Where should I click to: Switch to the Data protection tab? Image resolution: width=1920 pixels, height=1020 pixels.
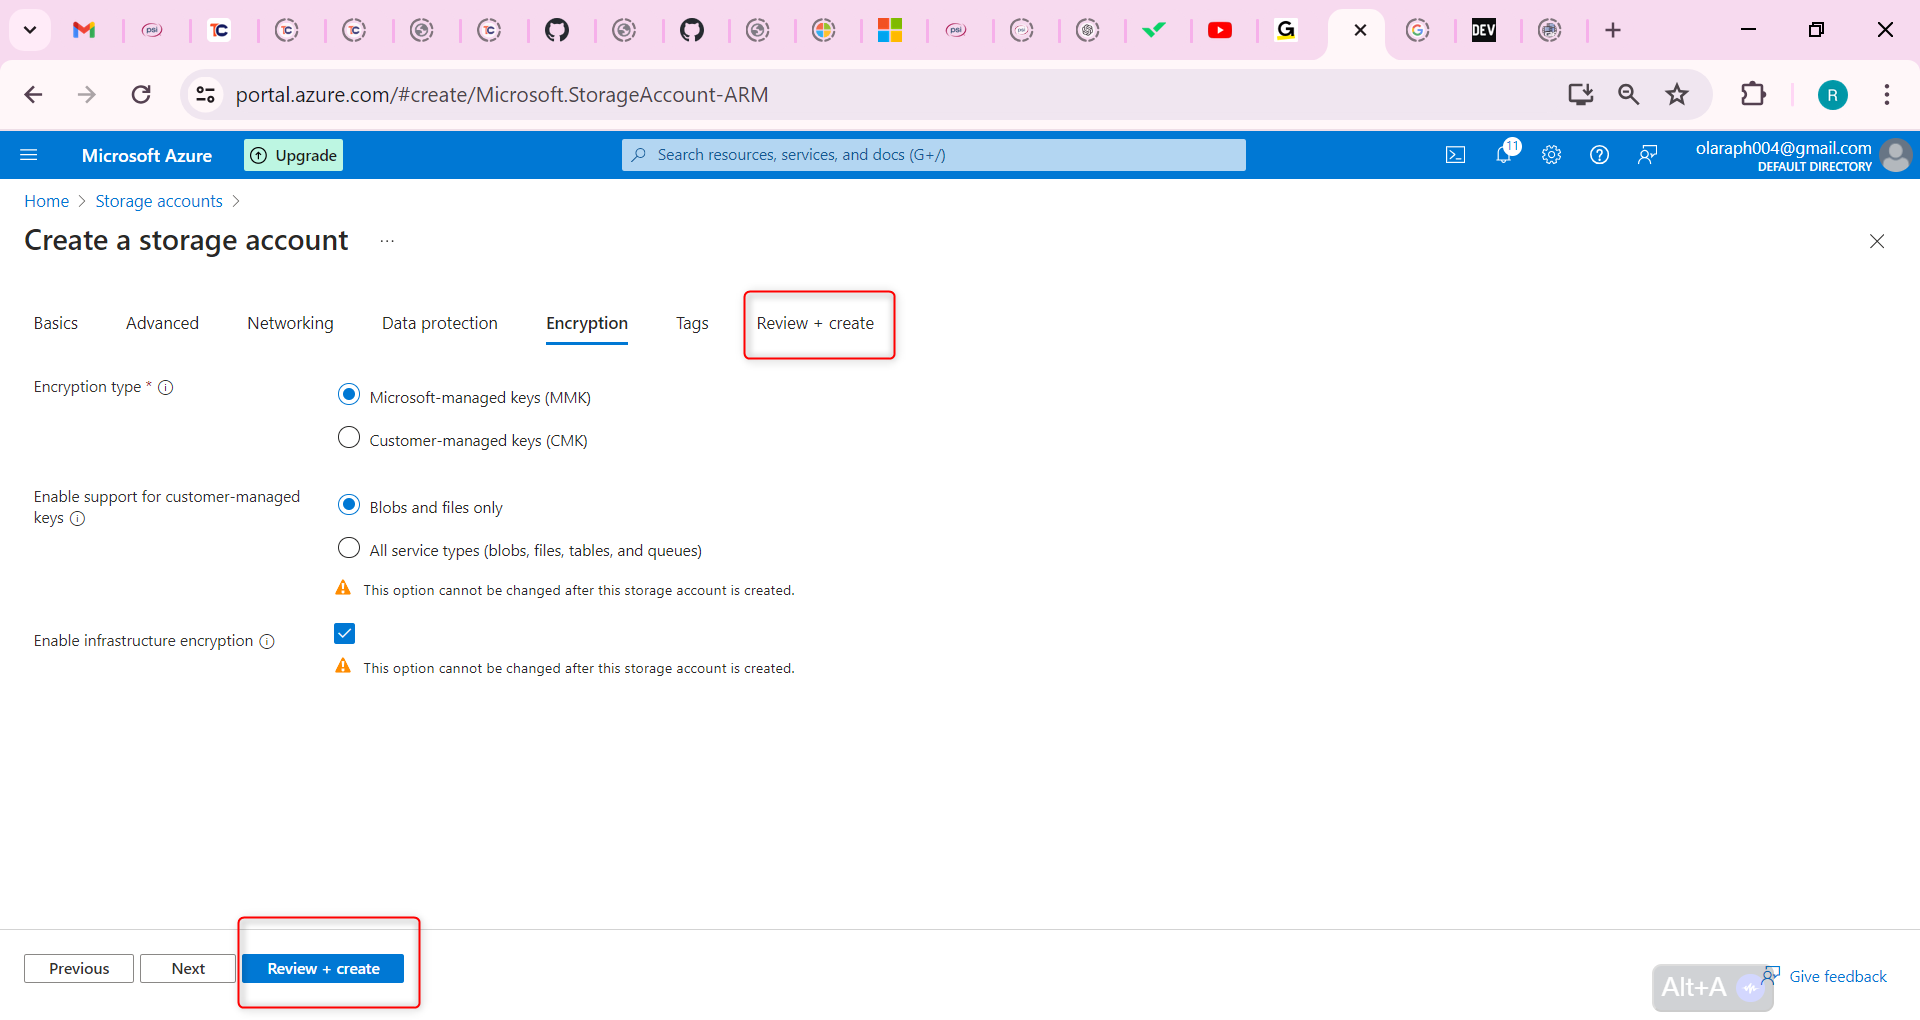pos(439,323)
